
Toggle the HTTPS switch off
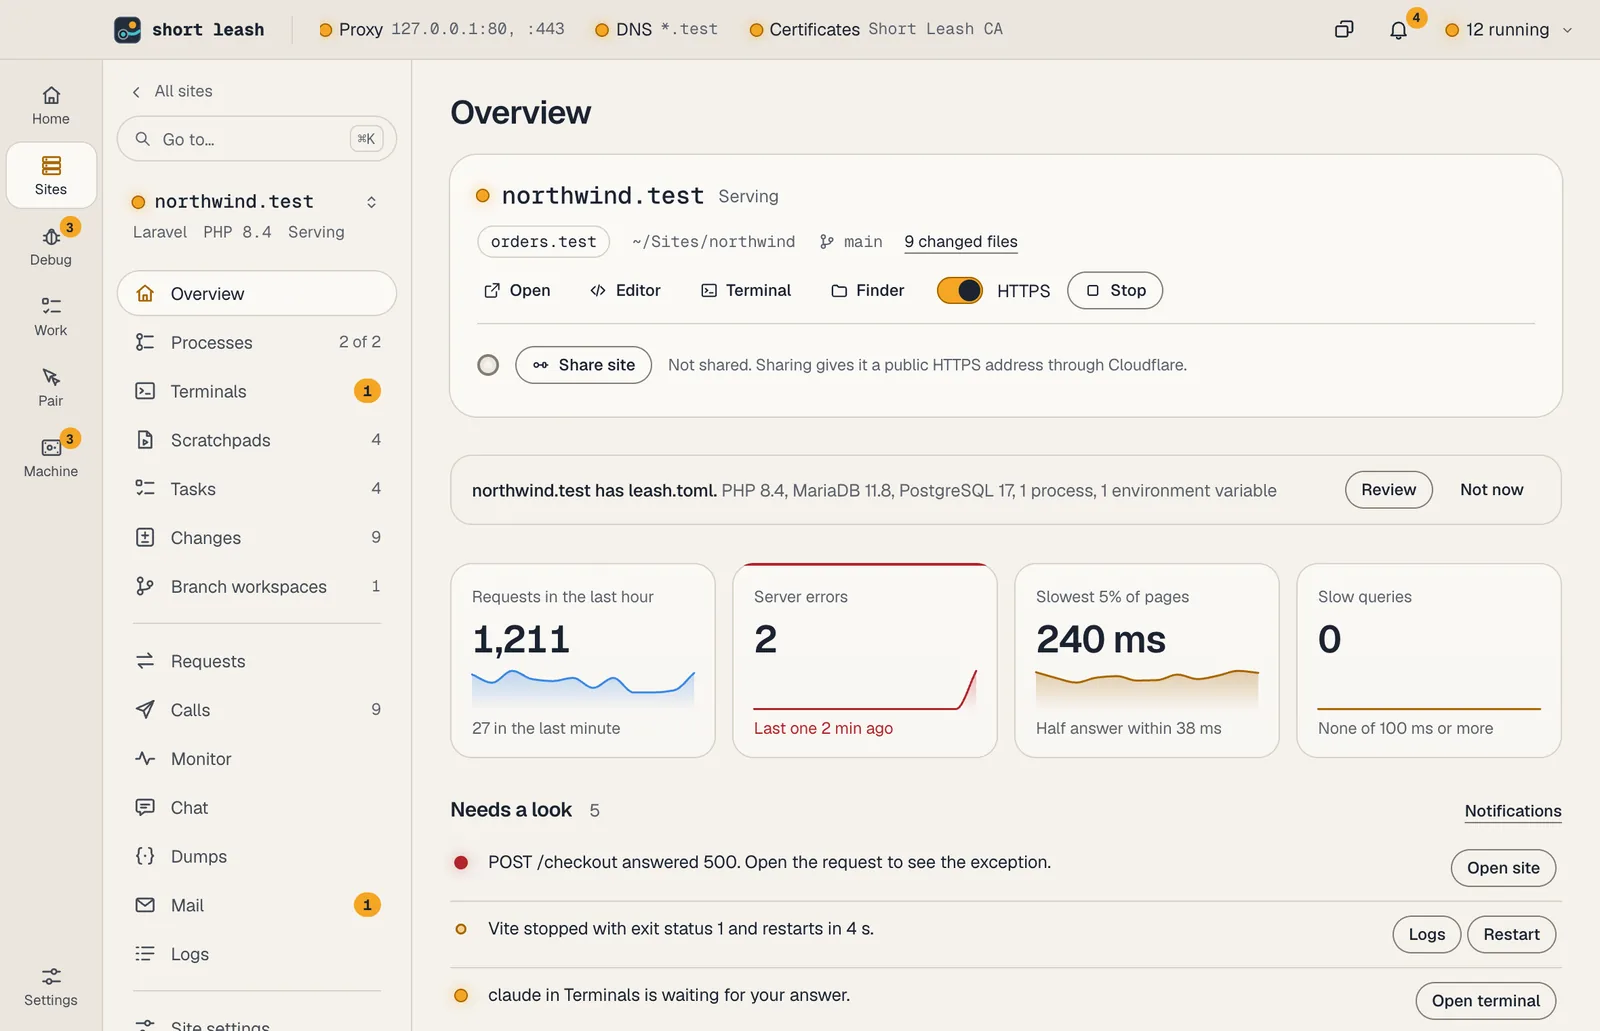(960, 291)
